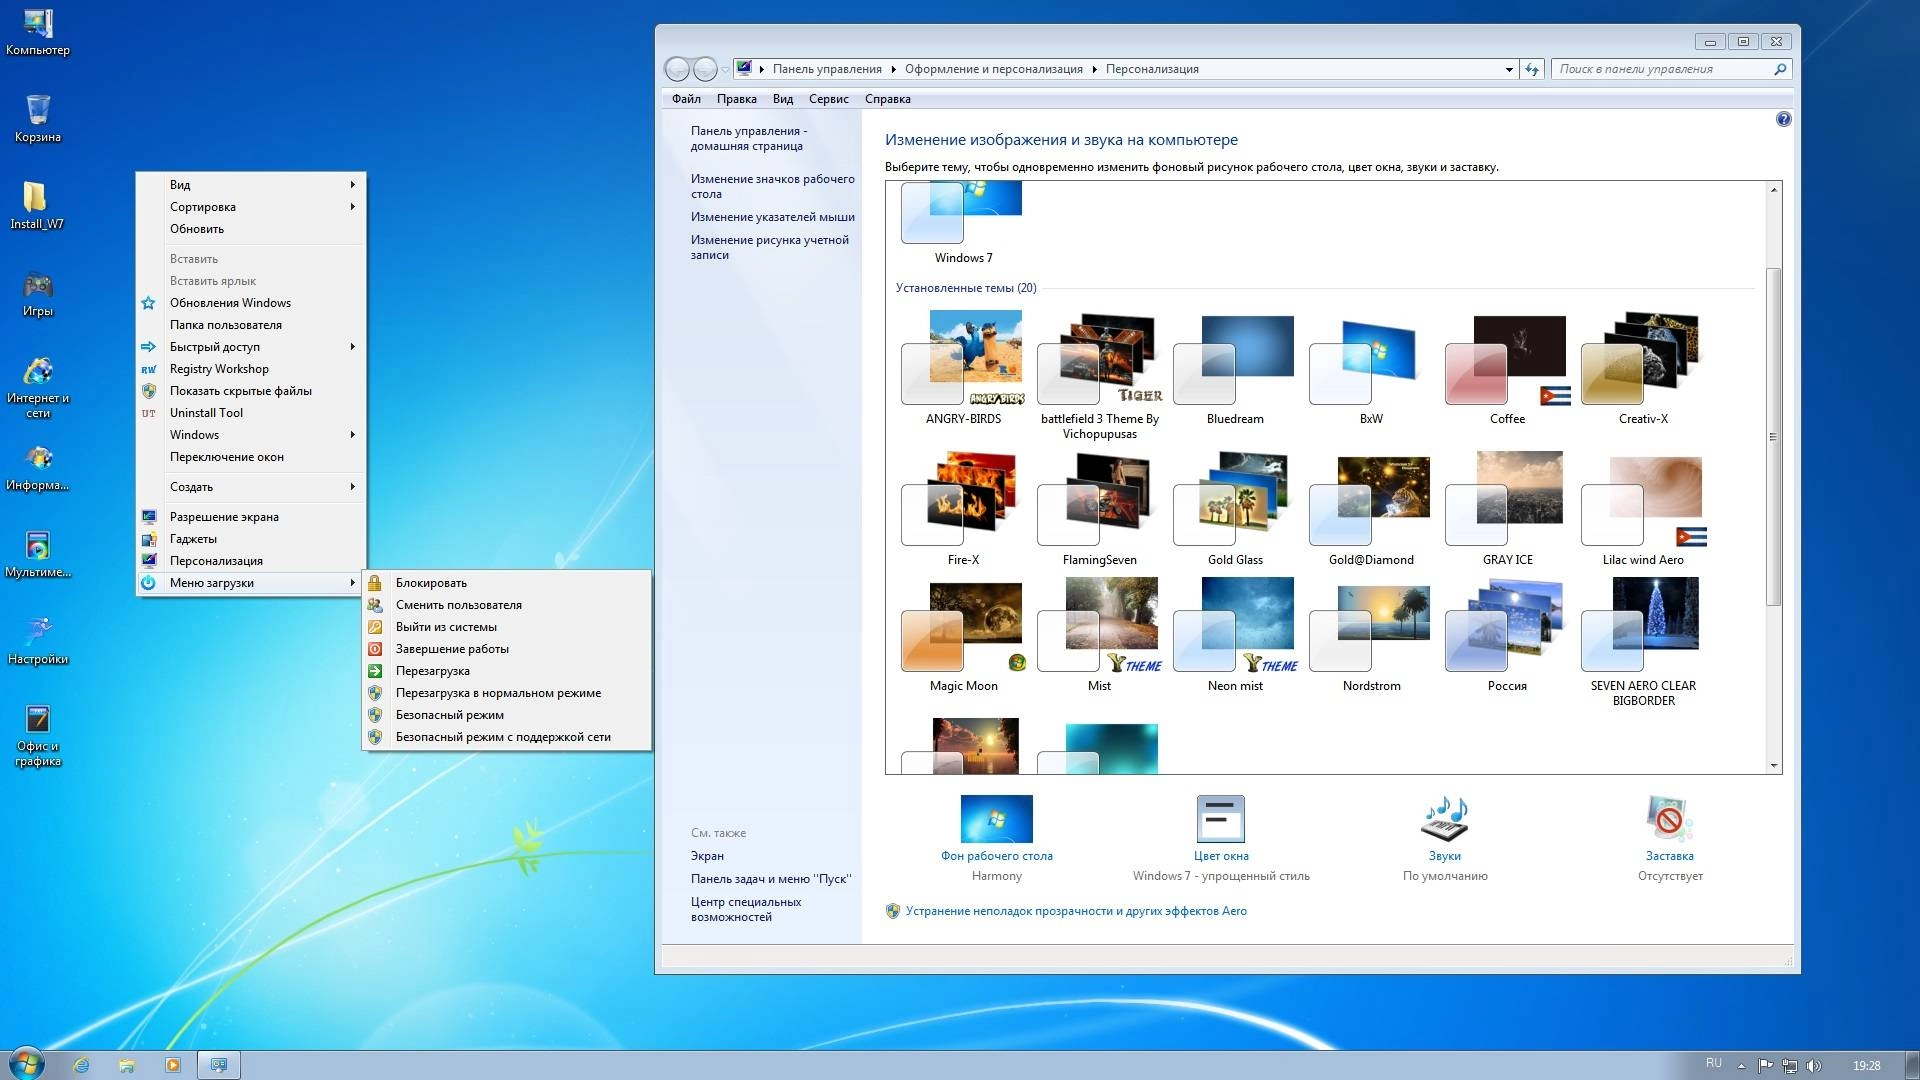The width and height of the screenshot is (1920, 1080).
Task: Open Центр специальных возможностей link
Action: click(745, 909)
